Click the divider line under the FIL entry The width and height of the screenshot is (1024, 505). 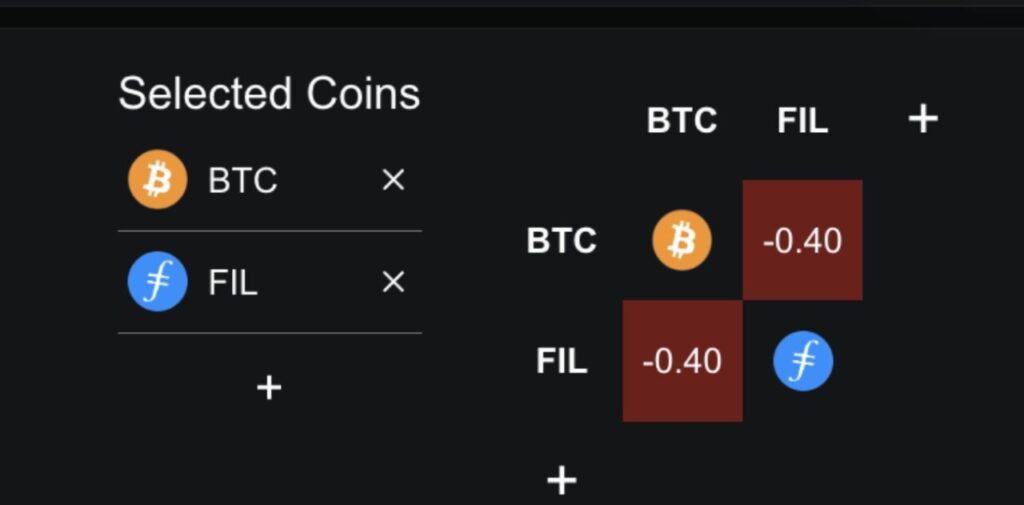pos(269,333)
